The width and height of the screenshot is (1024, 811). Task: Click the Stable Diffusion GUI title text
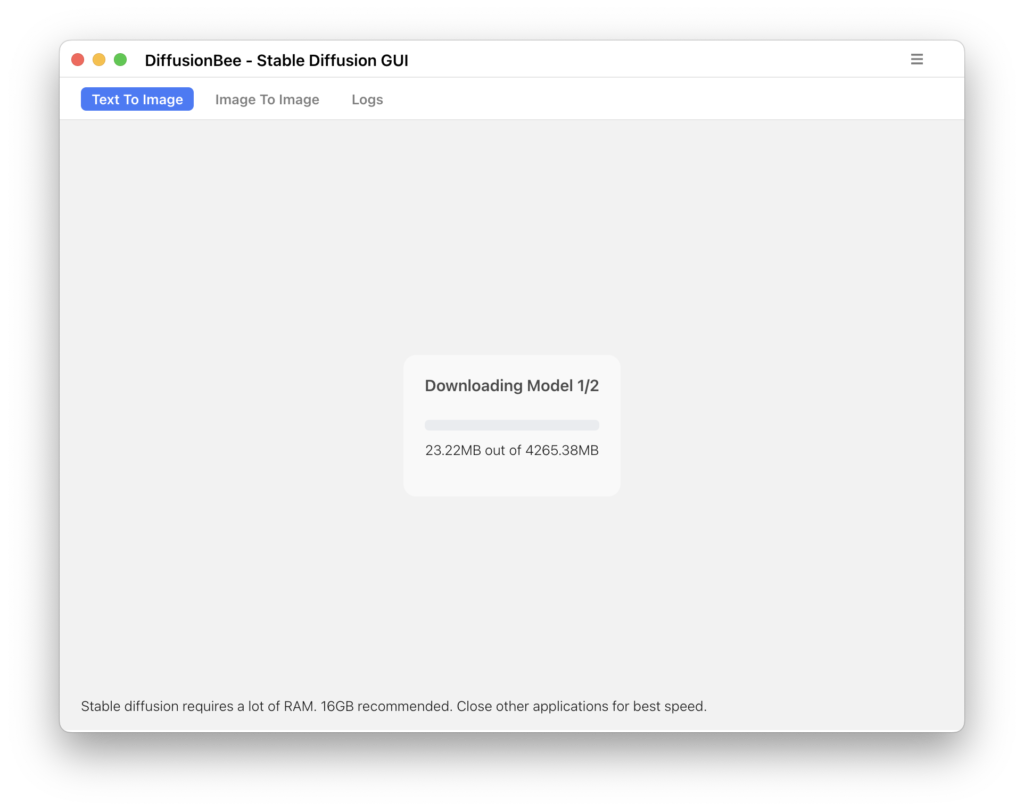coord(332,60)
